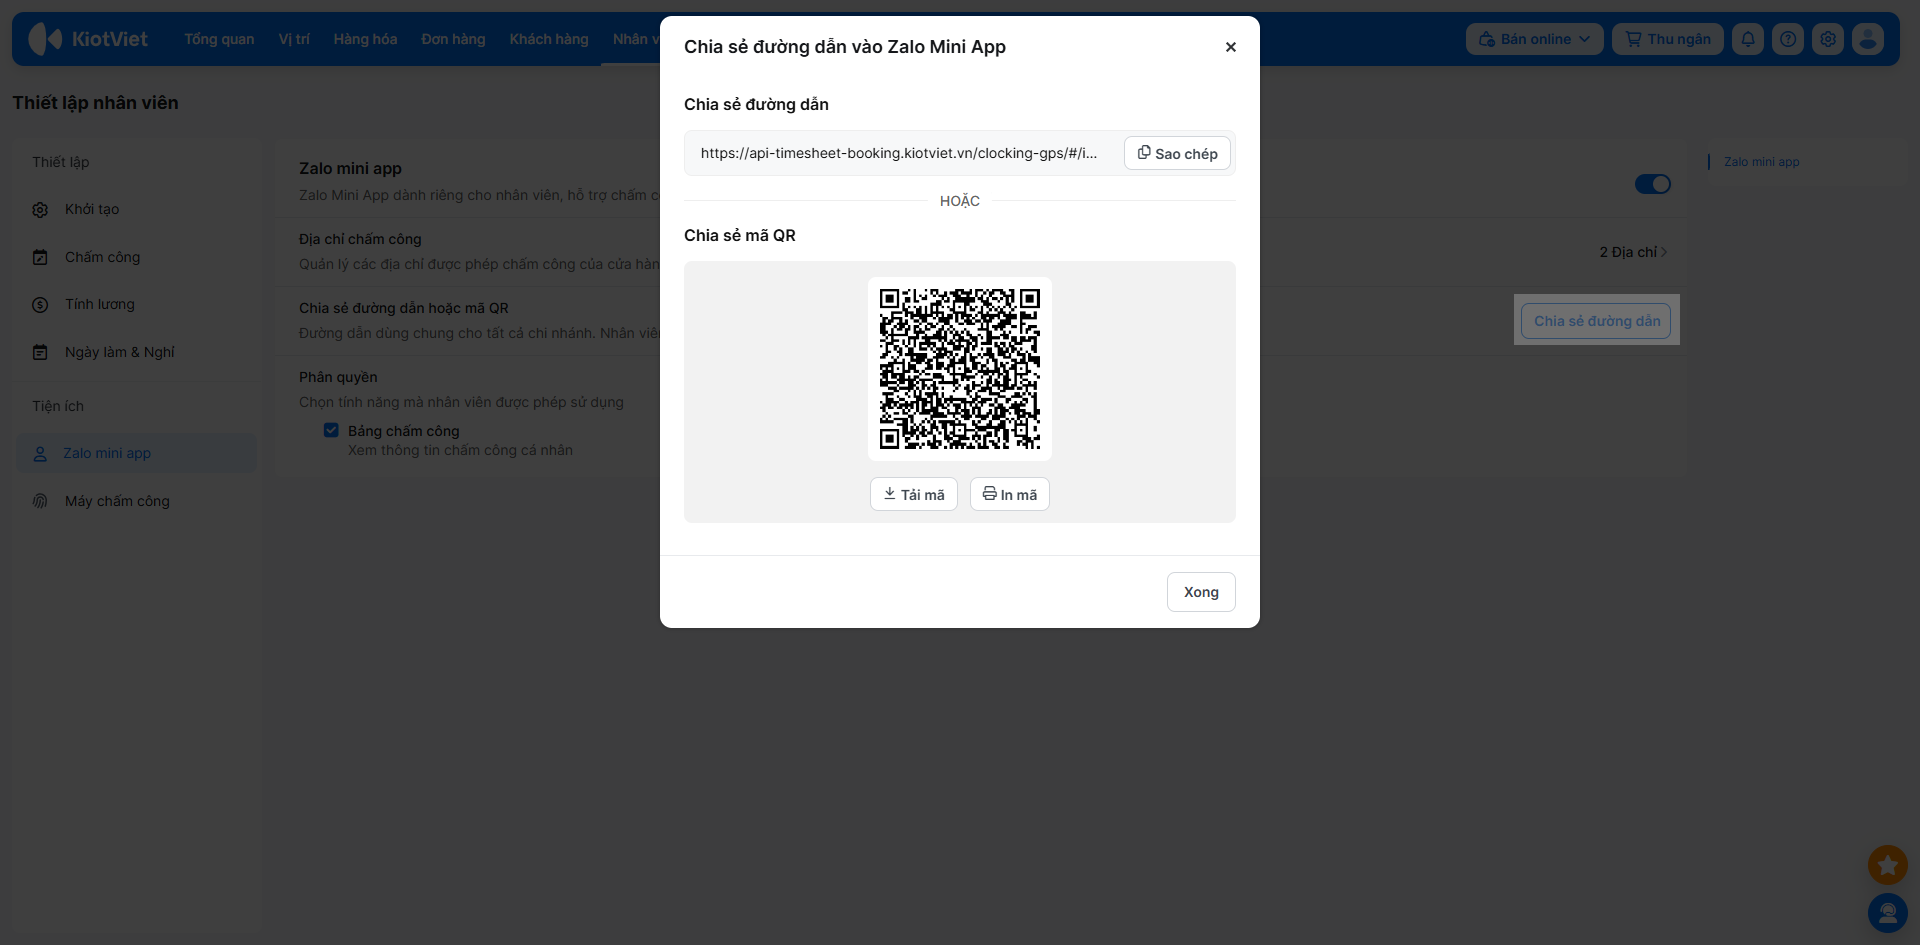Click the Phân quyền section title
The width and height of the screenshot is (1920, 945).
338,377
